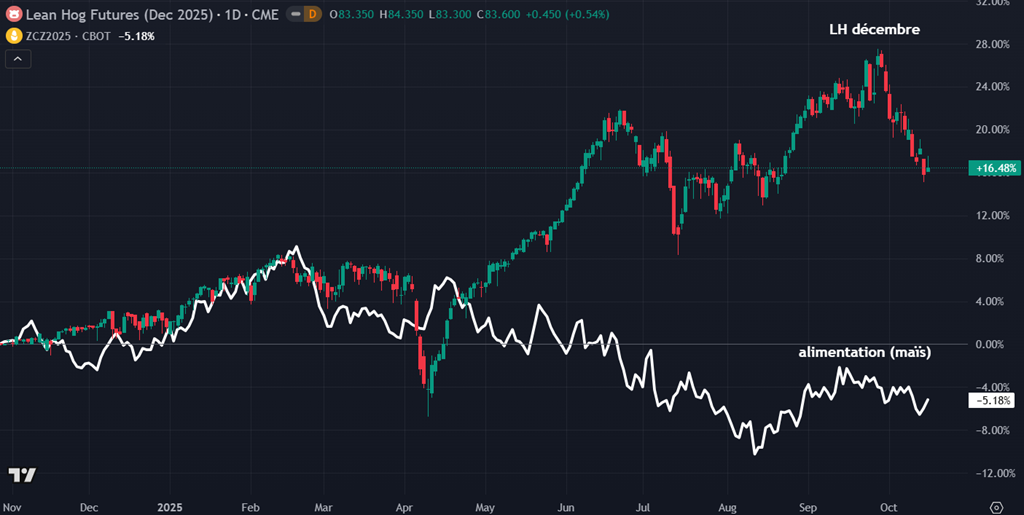Click the 'LH décembre' text annotation
1024x515 pixels.
click(x=874, y=30)
